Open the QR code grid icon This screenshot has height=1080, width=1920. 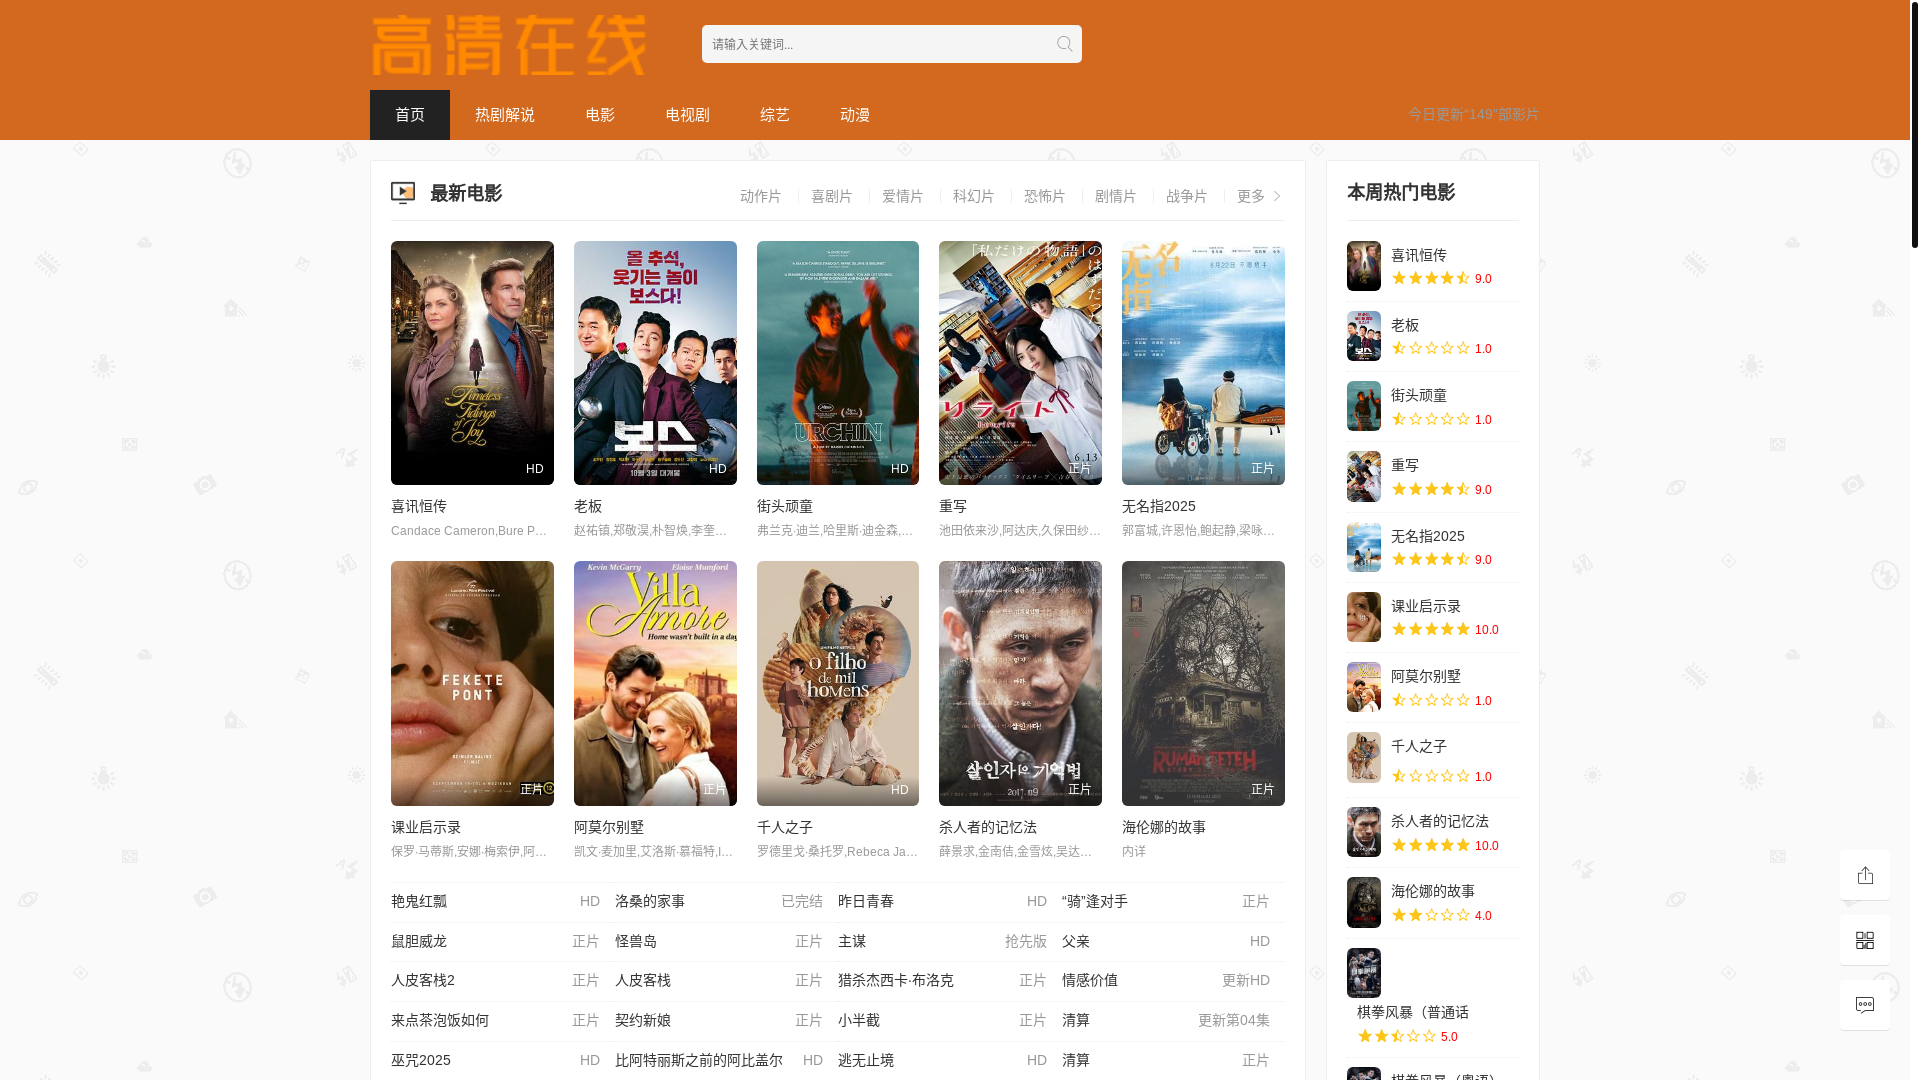tap(1865, 940)
